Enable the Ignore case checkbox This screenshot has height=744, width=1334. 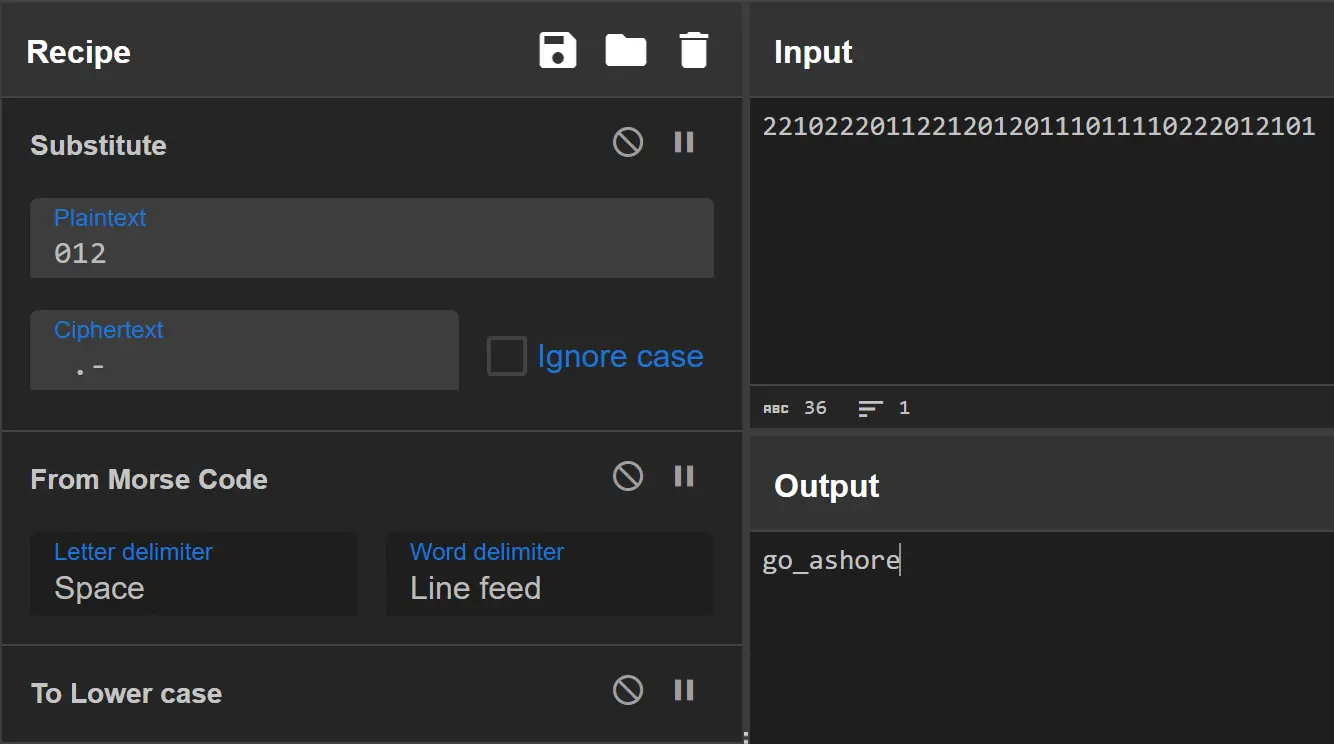click(507, 356)
